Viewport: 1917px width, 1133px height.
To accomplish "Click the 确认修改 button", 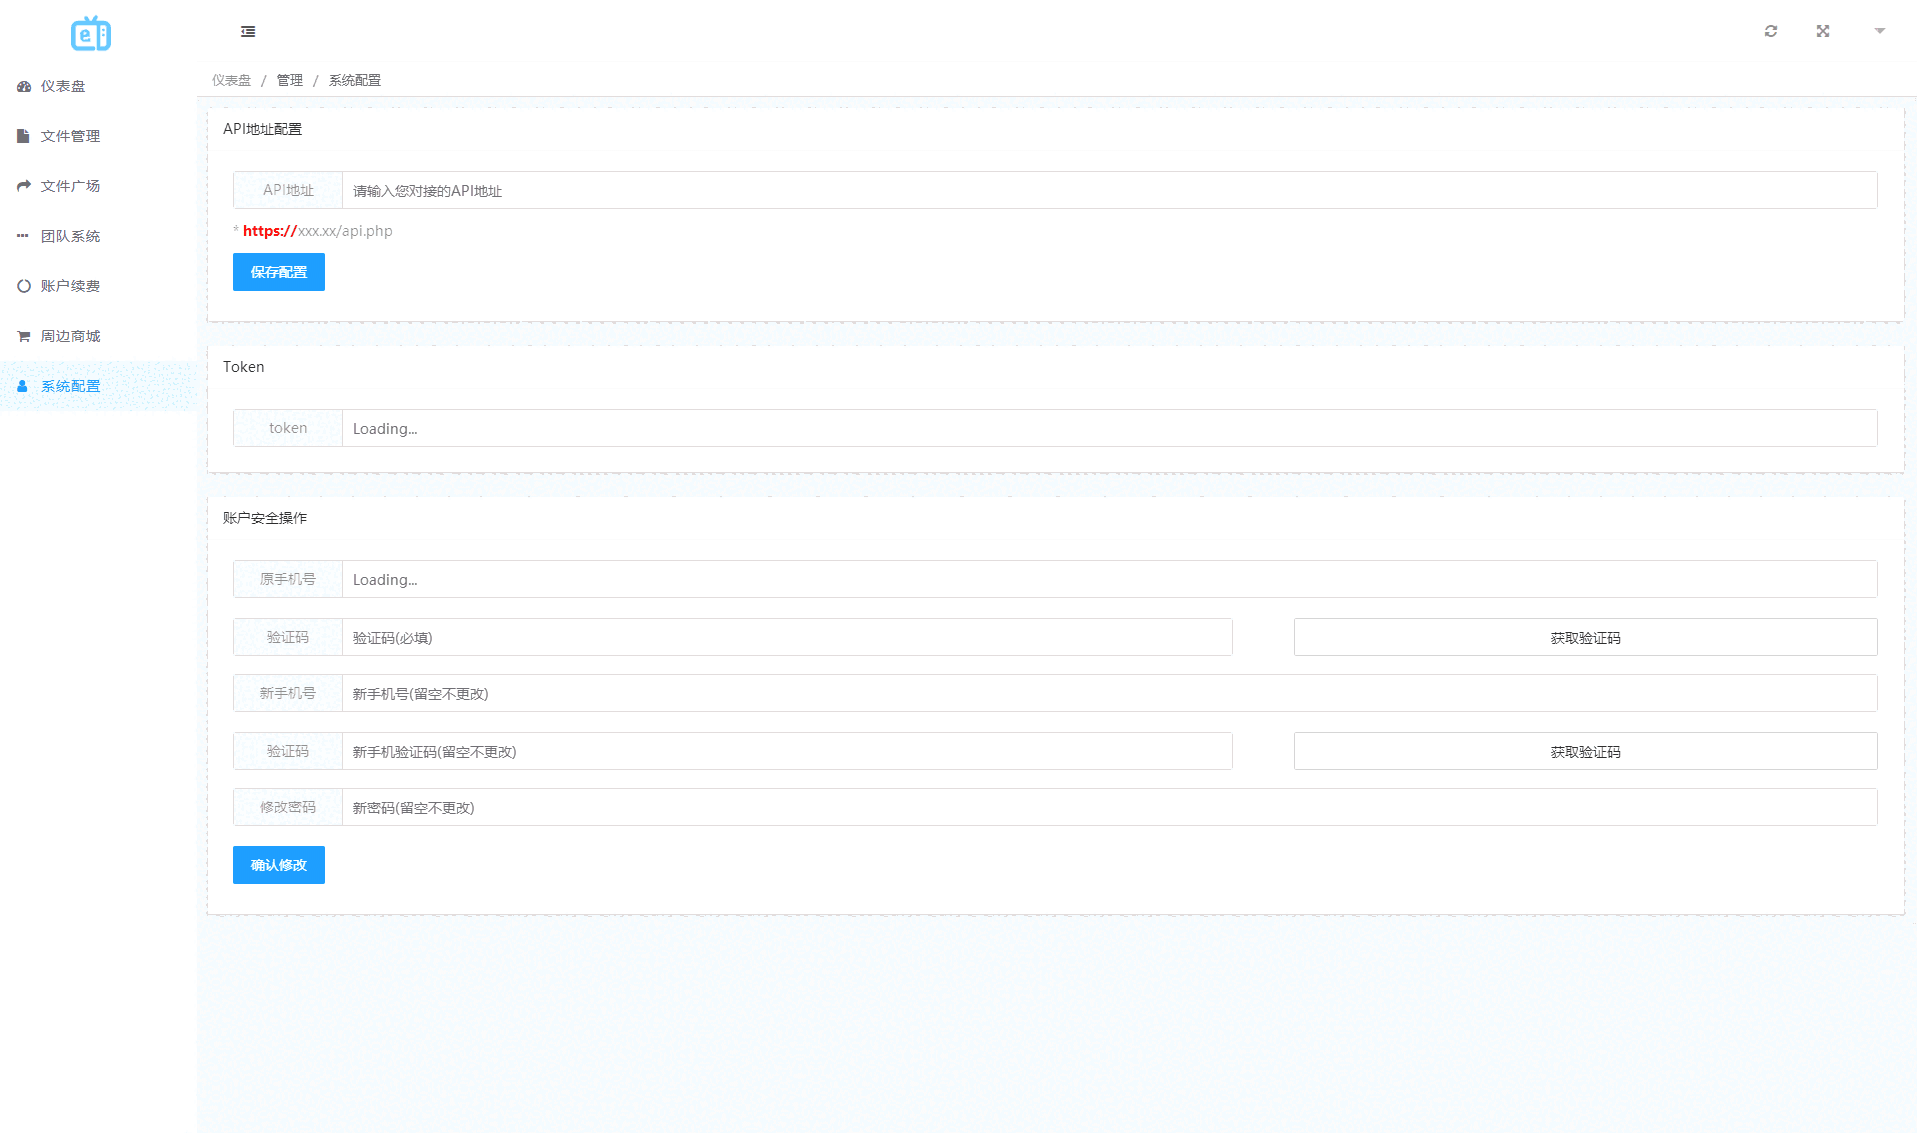I will tap(279, 865).
